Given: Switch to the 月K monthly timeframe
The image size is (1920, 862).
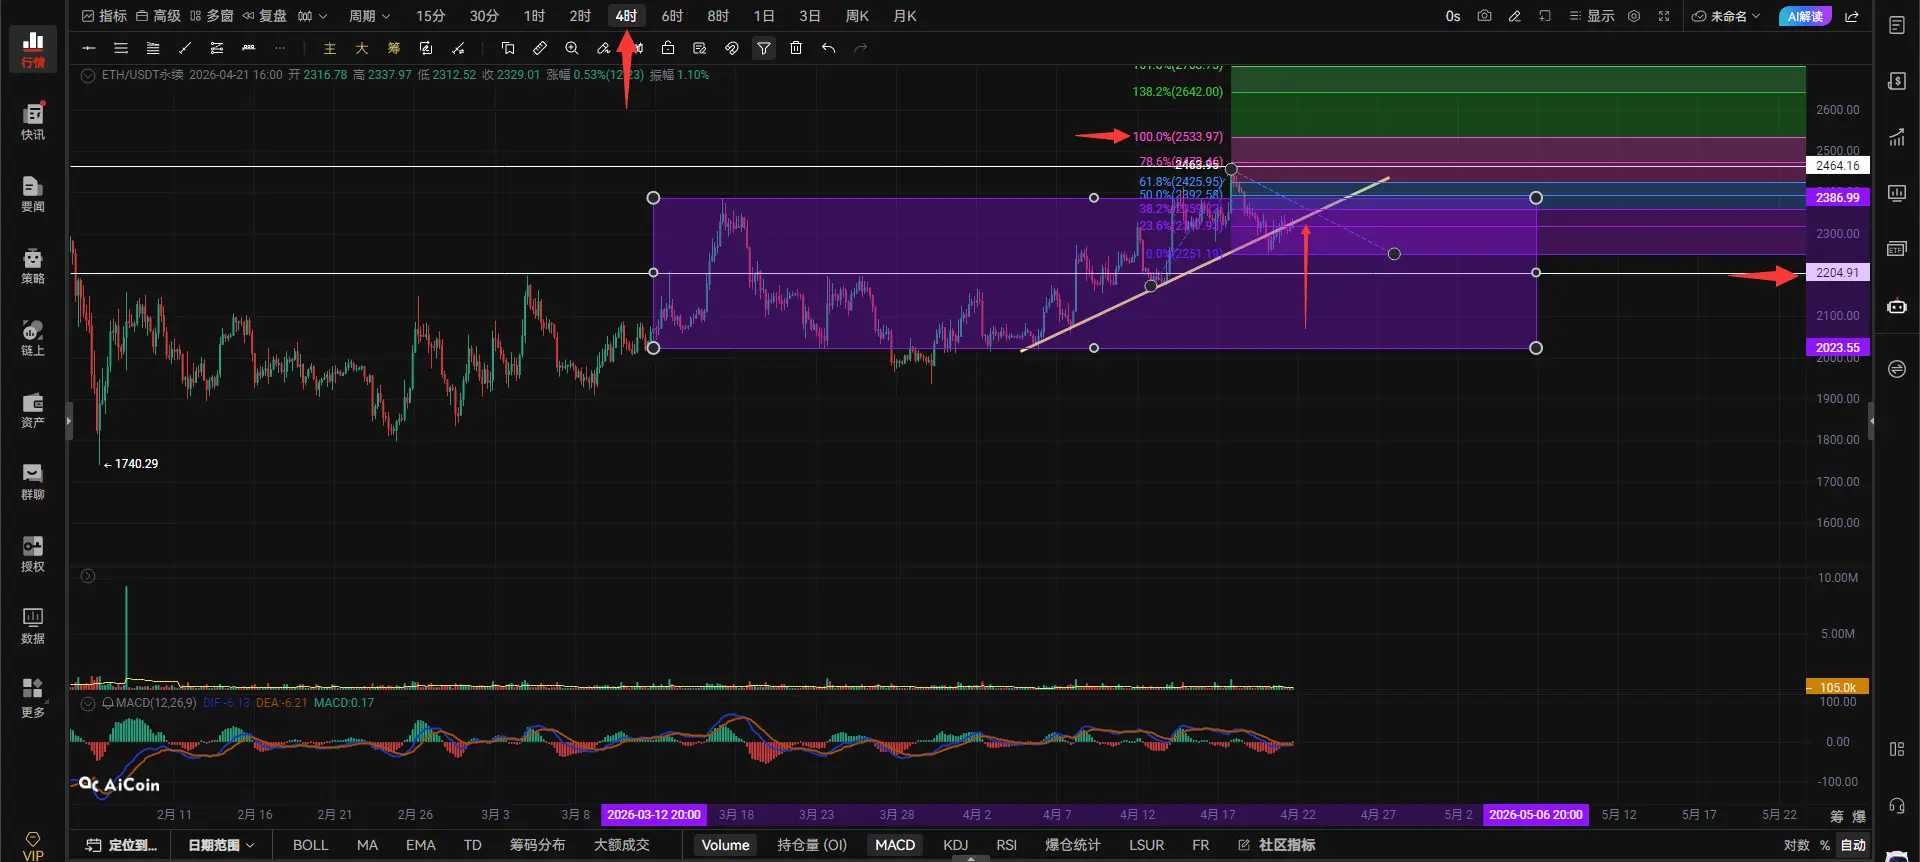Looking at the screenshot, I should coord(905,16).
